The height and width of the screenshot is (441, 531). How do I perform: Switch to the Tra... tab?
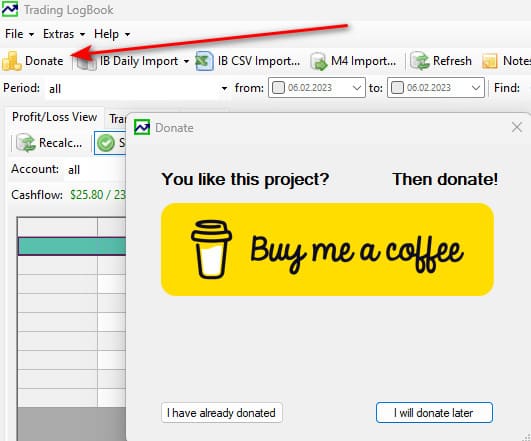tap(117, 119)
